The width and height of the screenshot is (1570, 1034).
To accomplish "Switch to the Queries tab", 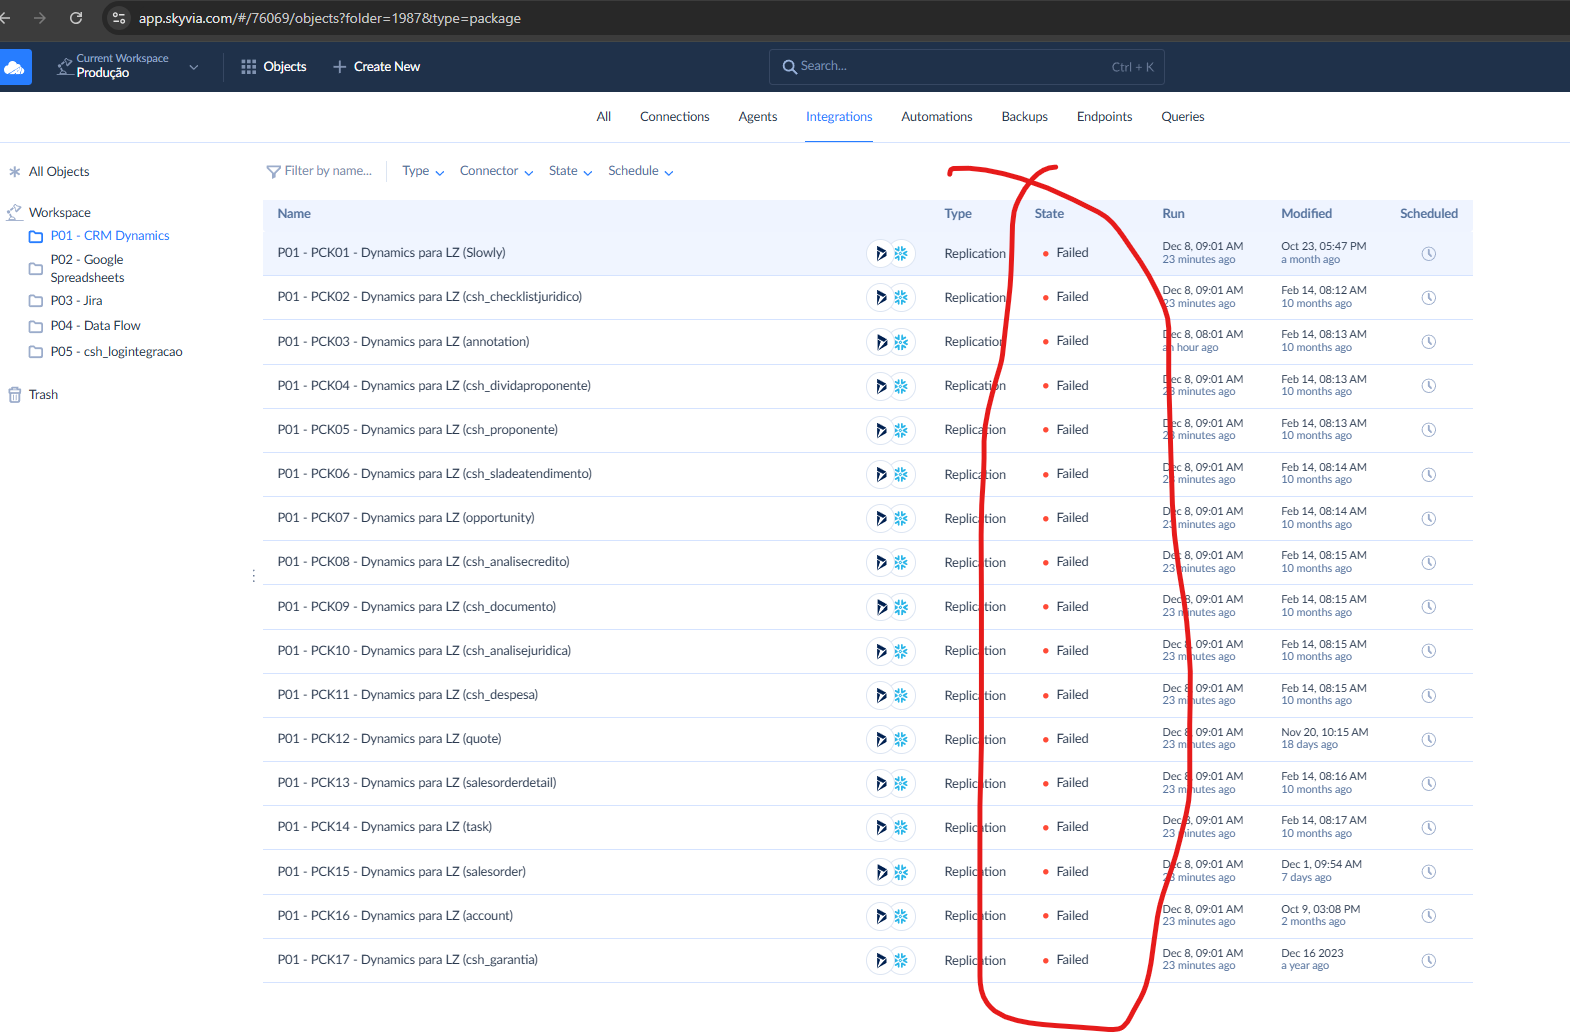I will click(1182, 117).
